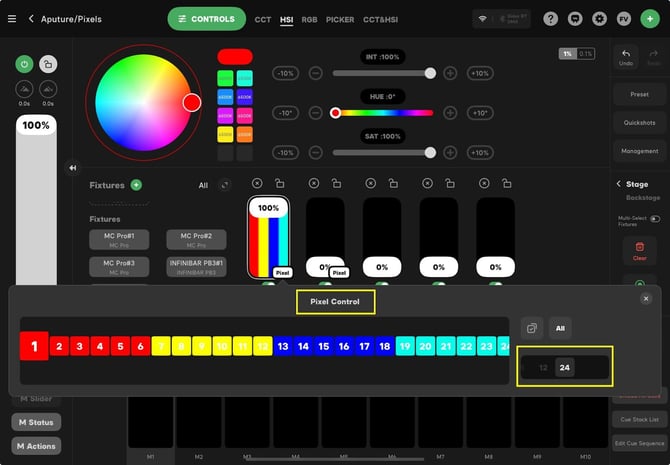This screenshot has height=465, width=670.
Task: Select all pixels with the All button
Action: 560,328
